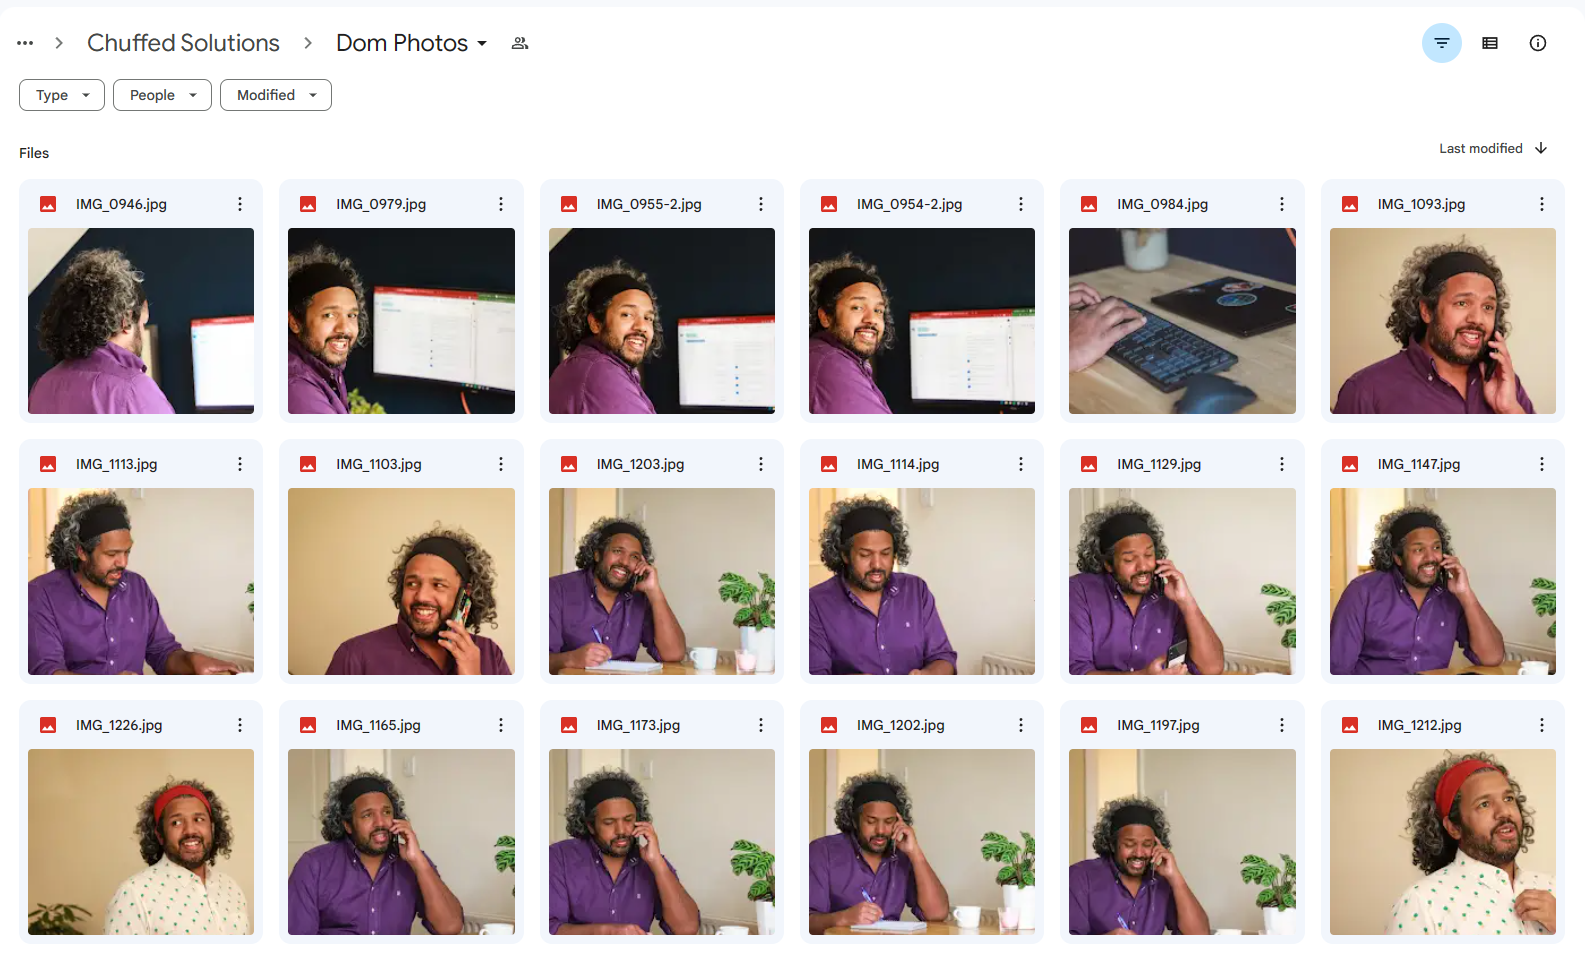
Task: Open more options for IMG_1173.jpg
Action: [x=761, y=725]
